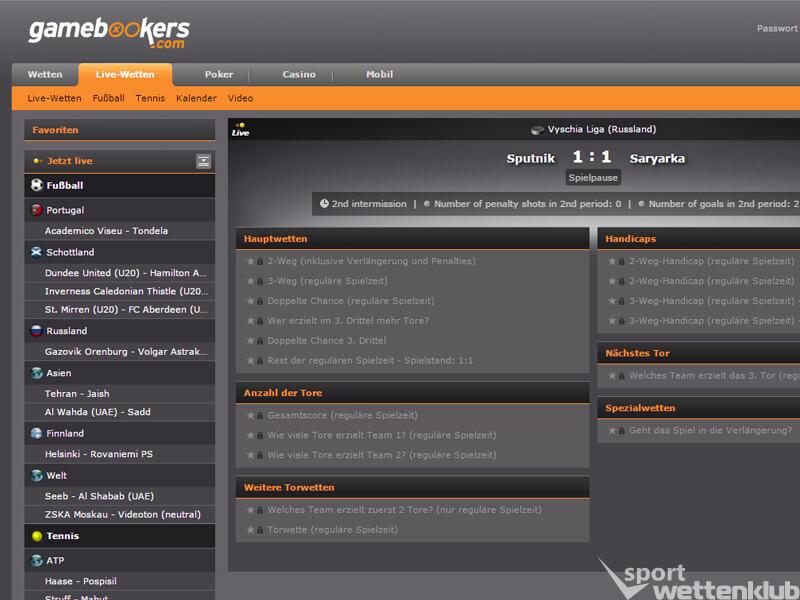
Task: Open the Kalender submenu item
Action: tap(196, 98)
